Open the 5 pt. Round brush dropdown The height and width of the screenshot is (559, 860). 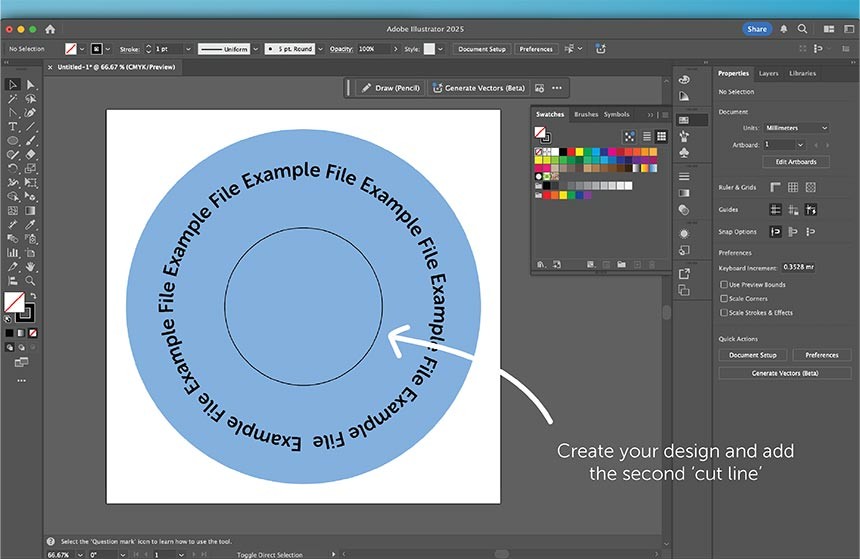(320, 49)
